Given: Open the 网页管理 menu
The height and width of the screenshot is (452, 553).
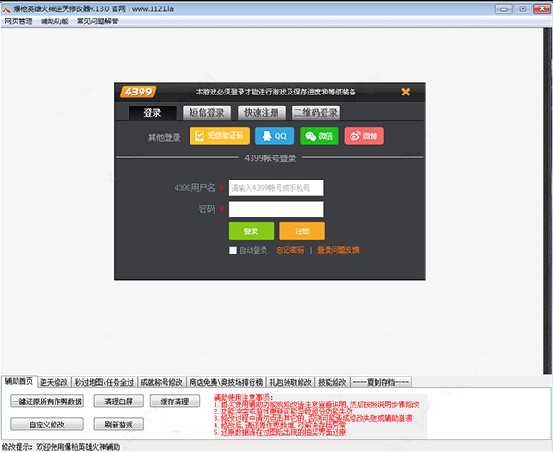Looking at the screenshot, I should click(x=18, y=22).
